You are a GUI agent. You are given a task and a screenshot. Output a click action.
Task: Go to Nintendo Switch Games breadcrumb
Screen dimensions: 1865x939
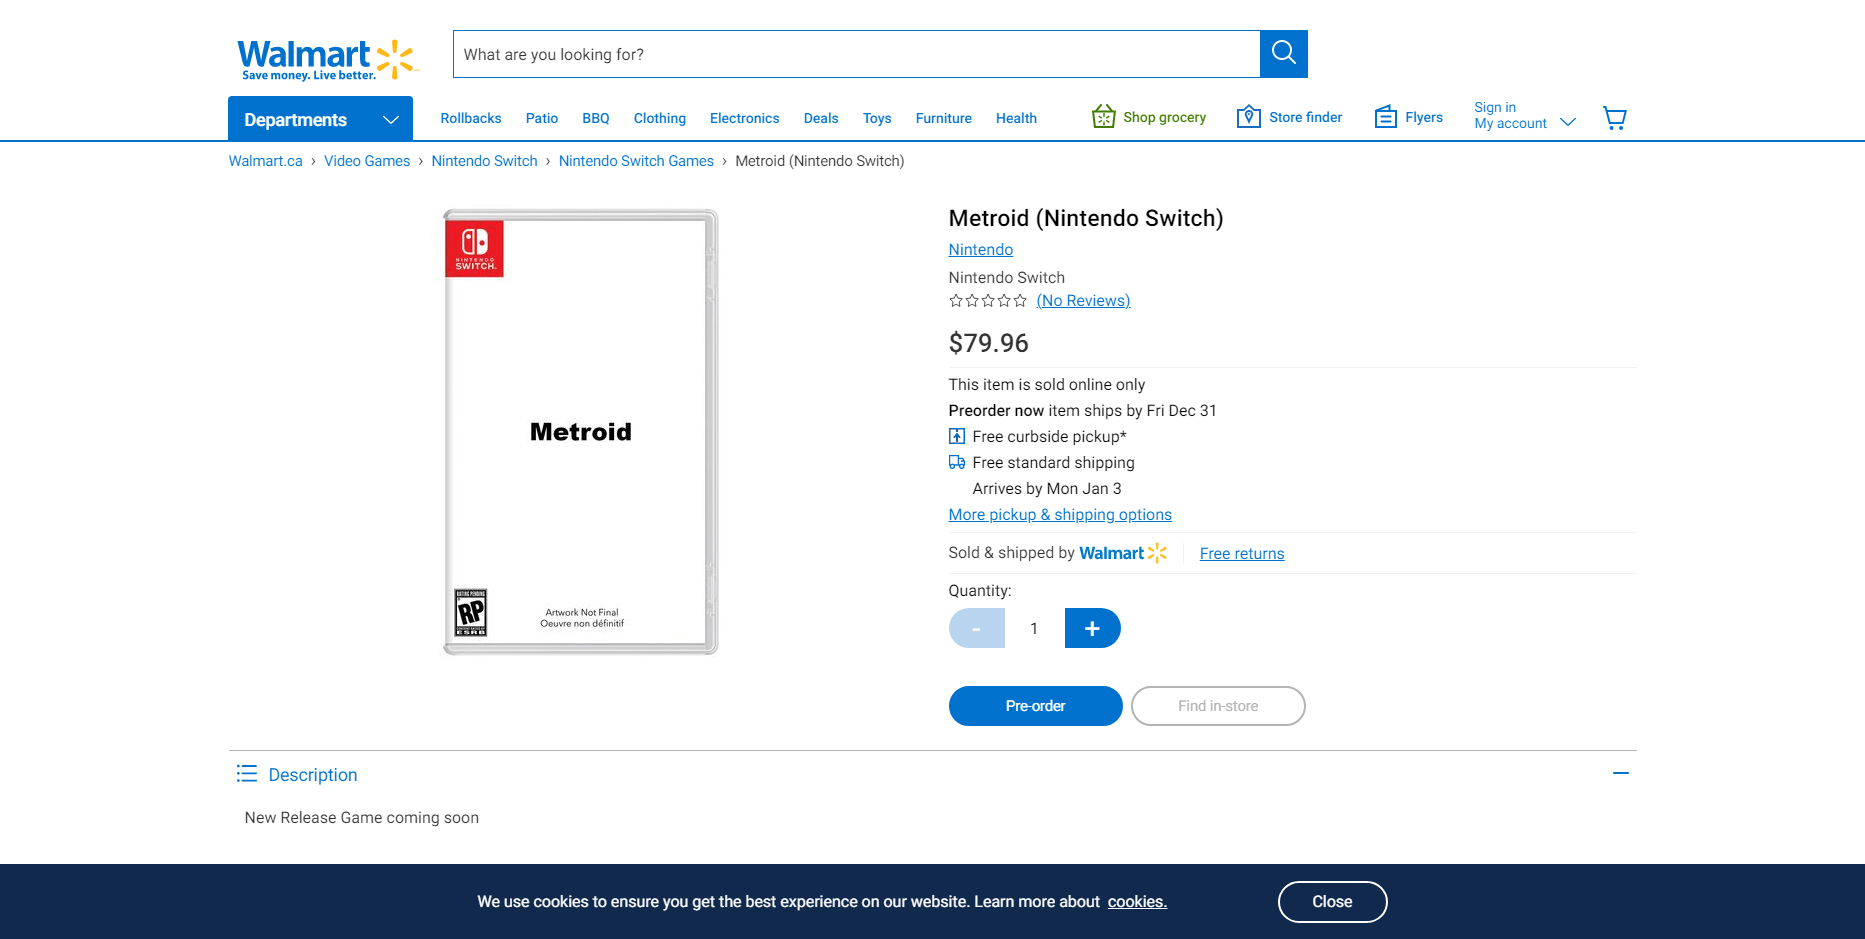click(x=637, y=161)
